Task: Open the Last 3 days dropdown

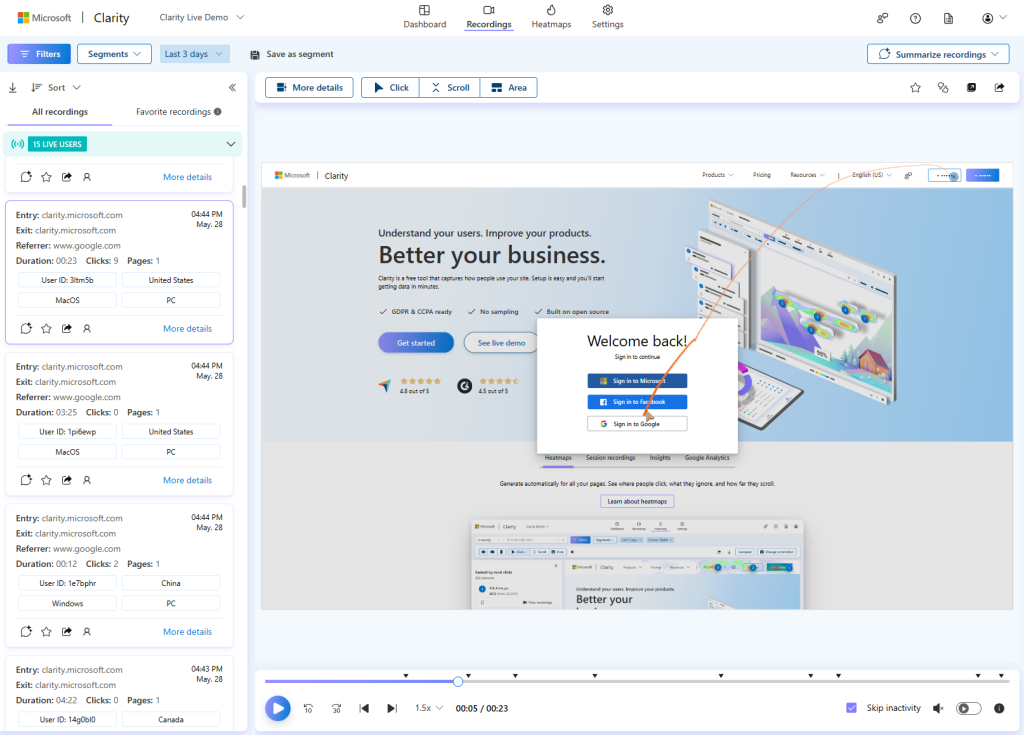Action: pyautogui.click(x=195, y=54)
